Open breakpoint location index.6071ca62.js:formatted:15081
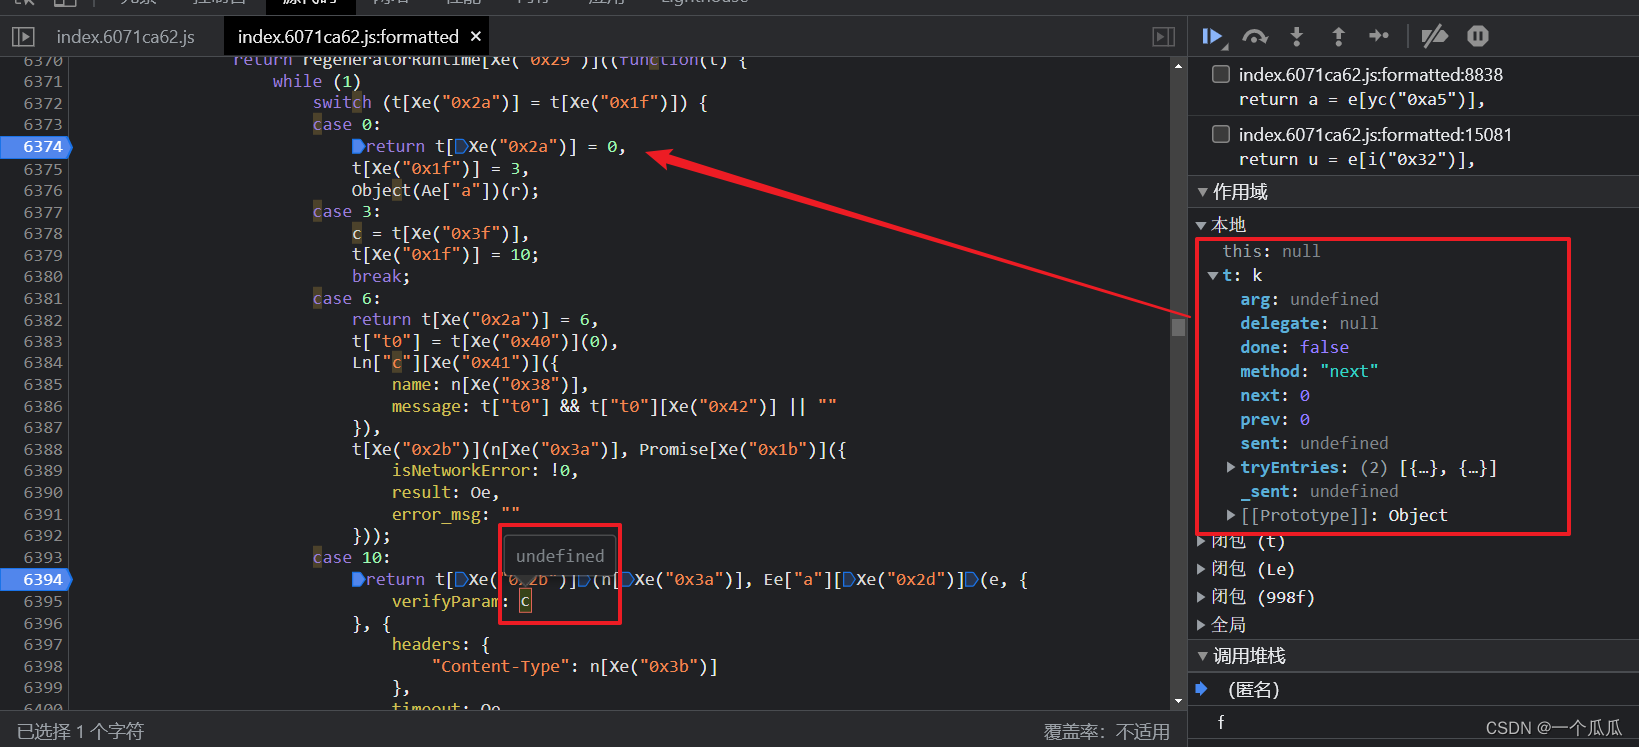The image size is (1639, 747). click(1375, 134)
